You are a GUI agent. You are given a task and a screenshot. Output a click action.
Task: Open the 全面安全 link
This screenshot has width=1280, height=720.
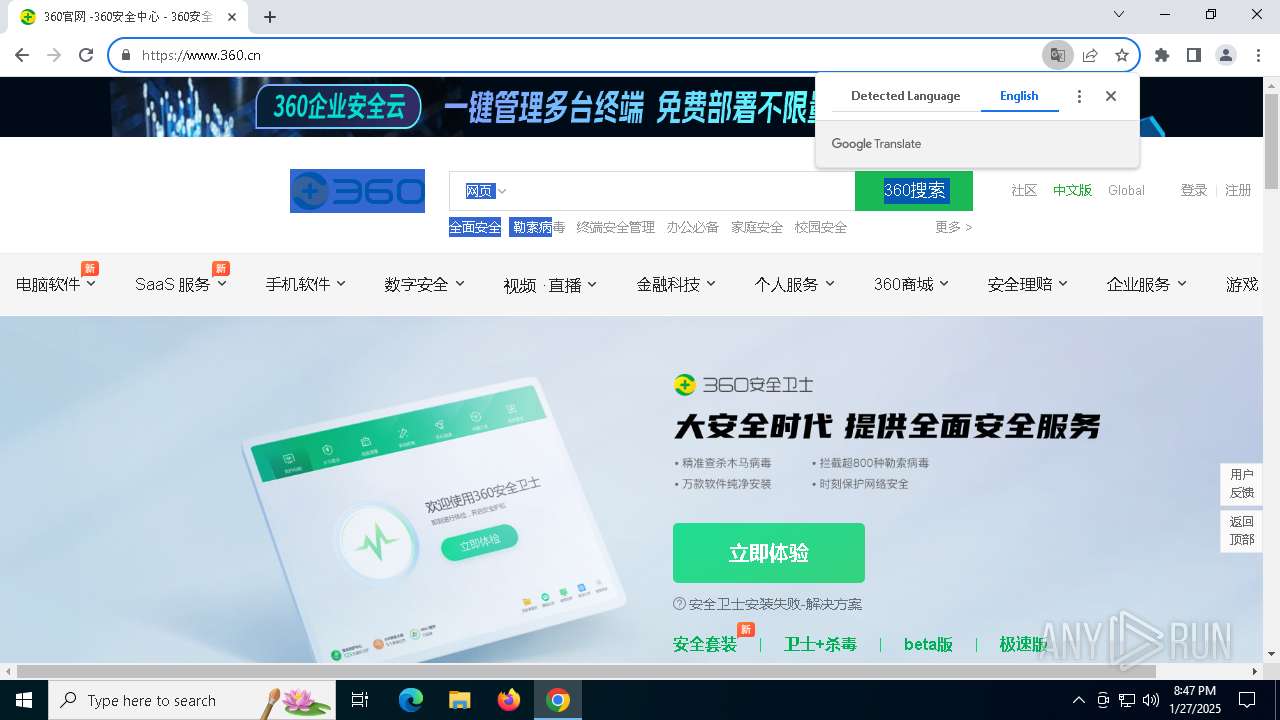click(475, 227)
